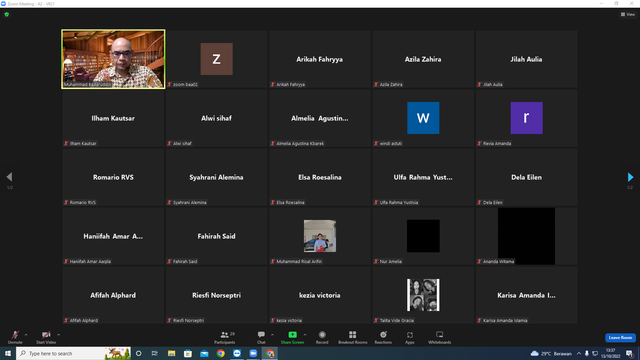The height and width of the screenshot is (360, 640).
Task: Open Windows notification center
Action: (629, 353)
